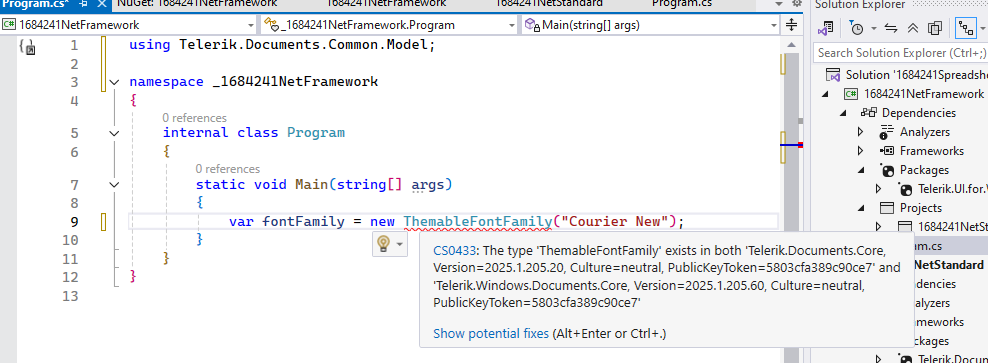The height and width of the screenshot is (363, 988).
Task: Click the Show All Files icon
Action: click(x=935, y=28)
